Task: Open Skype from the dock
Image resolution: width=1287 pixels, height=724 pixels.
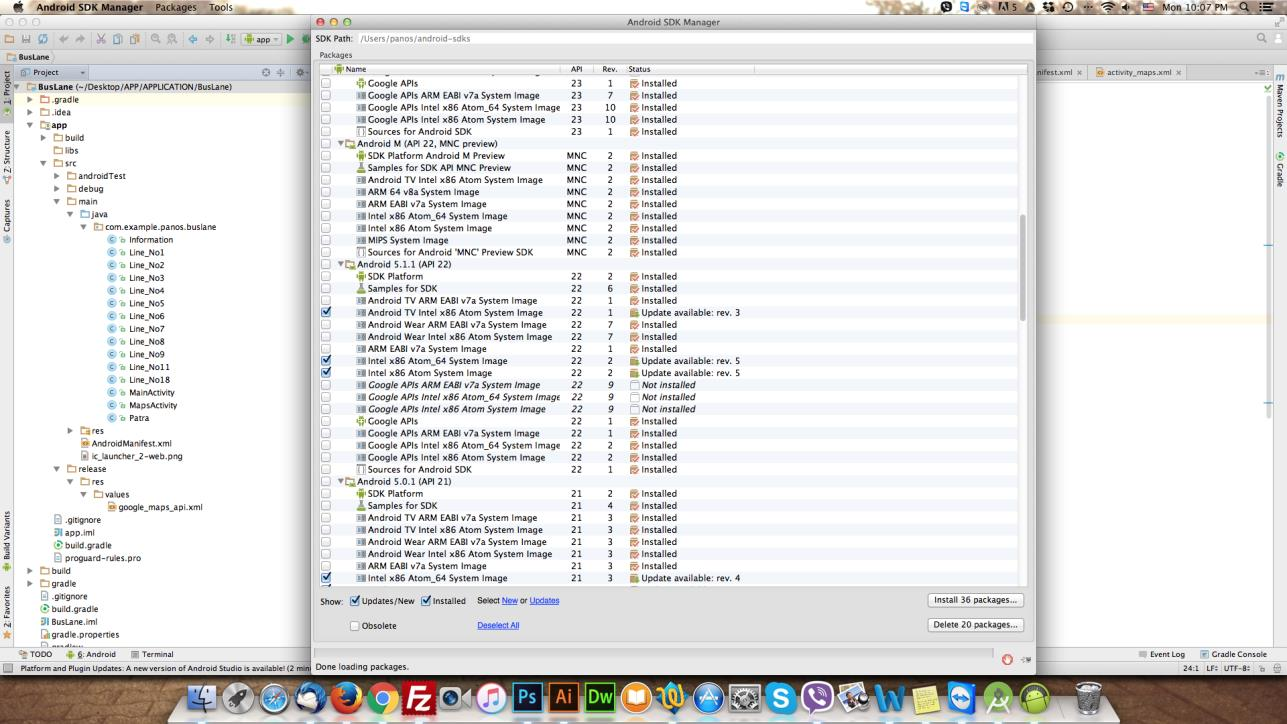Action: click(783, 698)
